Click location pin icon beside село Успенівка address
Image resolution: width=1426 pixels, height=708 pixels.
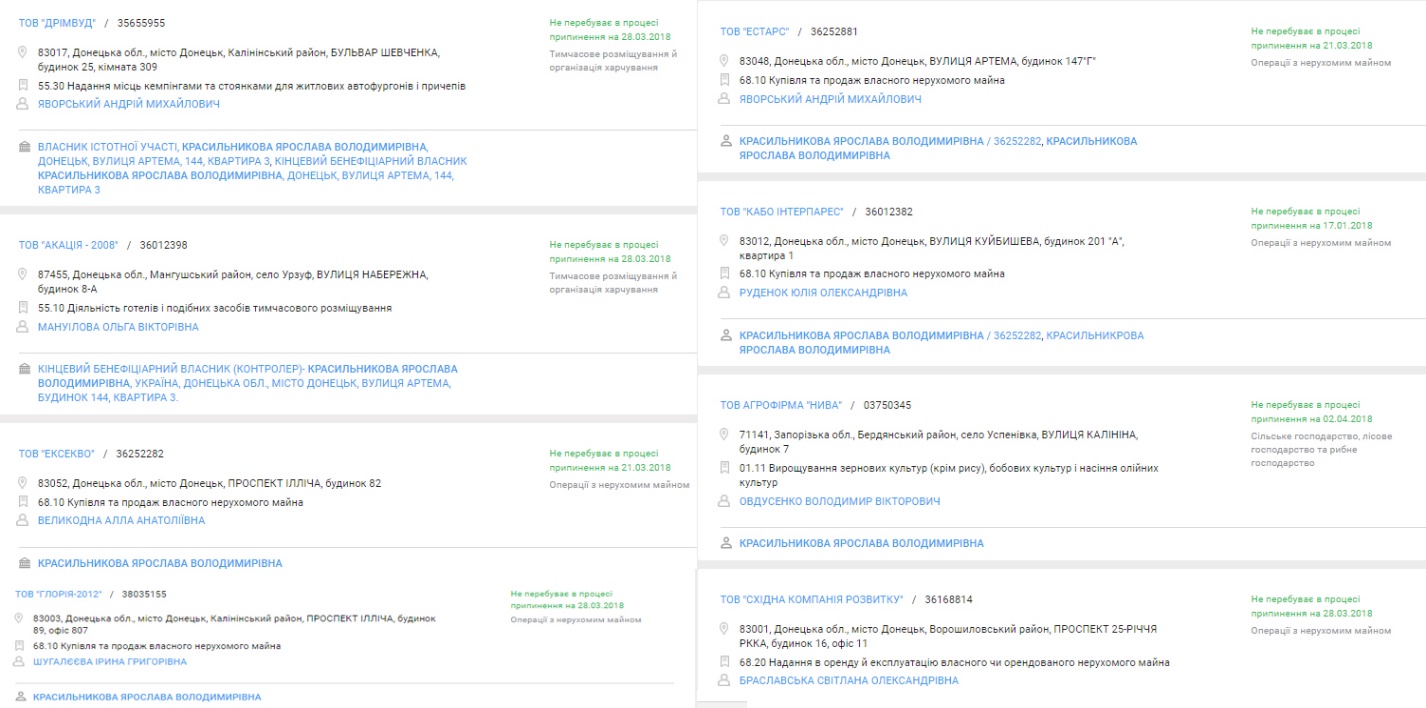tap(725, 435)
